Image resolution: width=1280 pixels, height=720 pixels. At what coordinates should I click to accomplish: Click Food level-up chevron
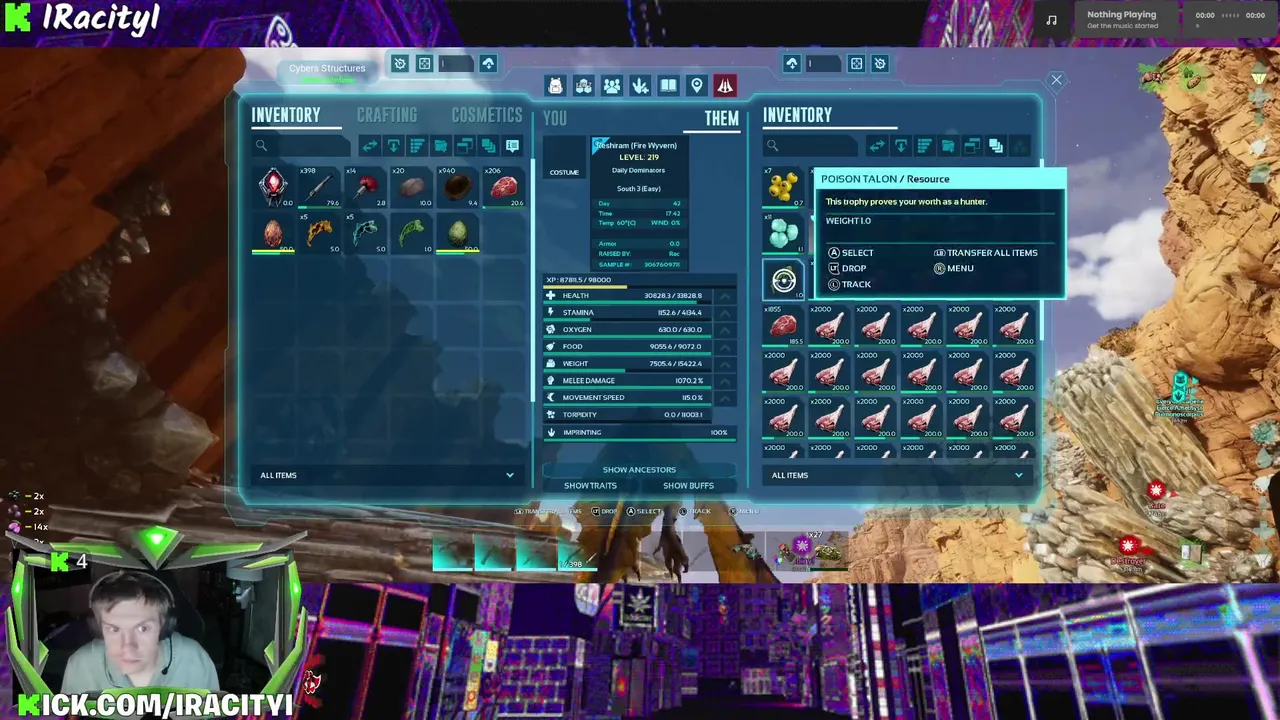click(725, 347)
